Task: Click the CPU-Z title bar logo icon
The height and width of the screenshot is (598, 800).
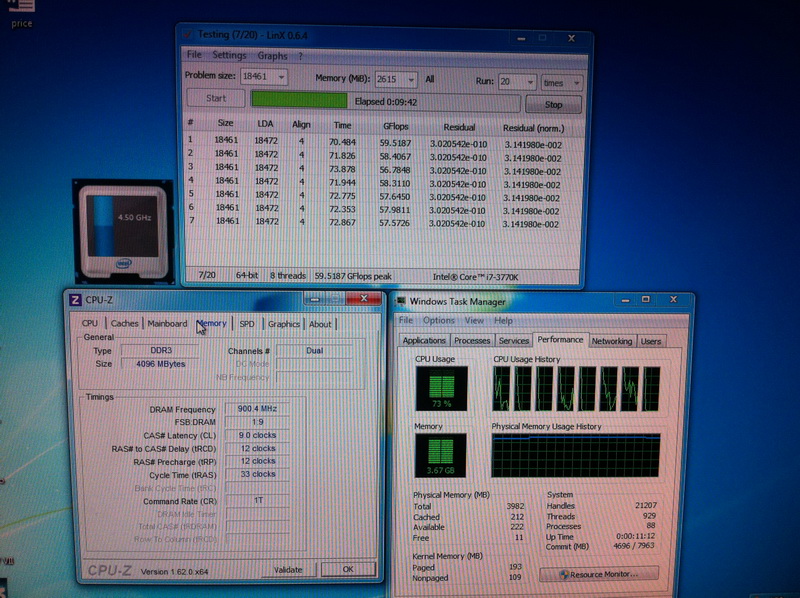Action: [74, 298]
